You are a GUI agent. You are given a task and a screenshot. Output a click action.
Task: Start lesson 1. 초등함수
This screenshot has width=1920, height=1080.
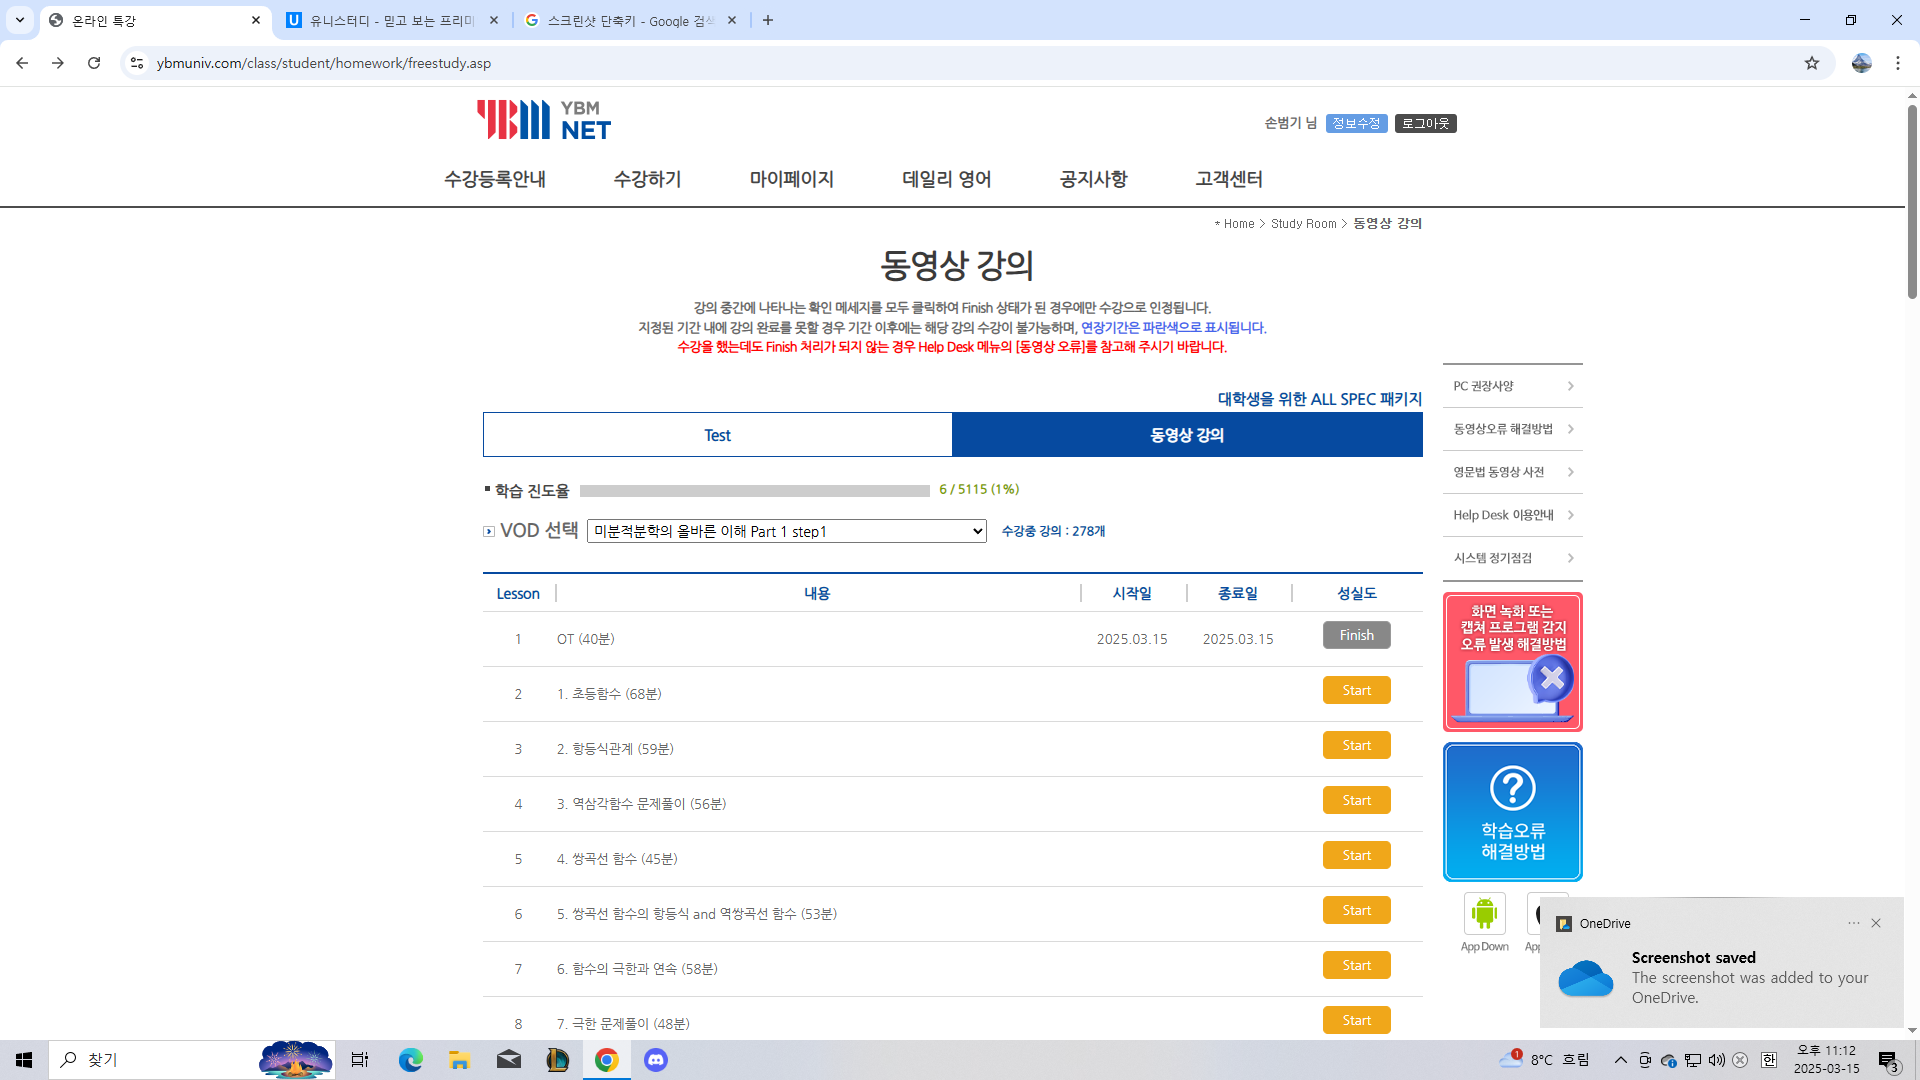(x=1356, y=690)
